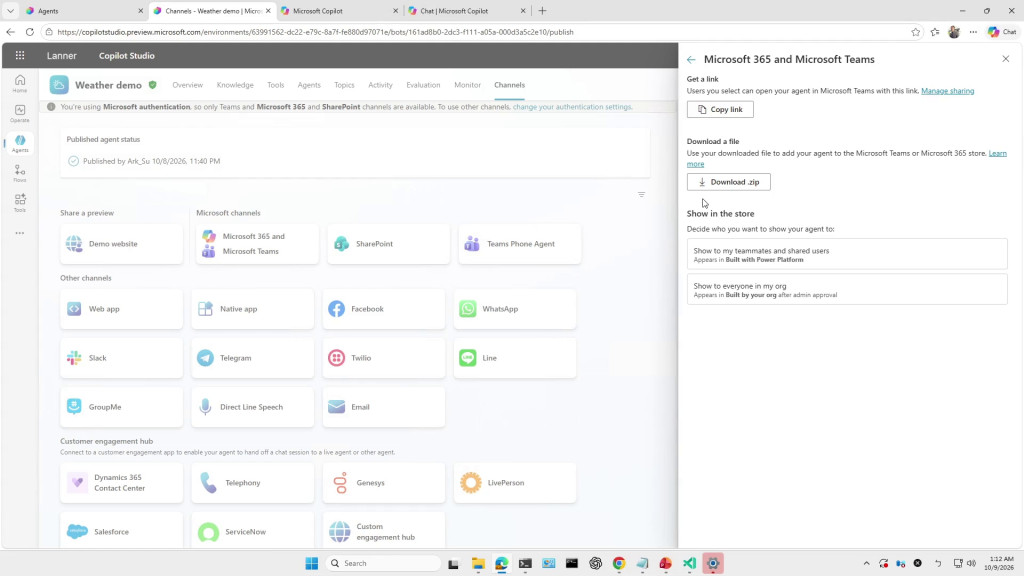Open the Manage sharing link
Image resolution: width=1024 pixels, height=576 pixels.
coord(948,91)
